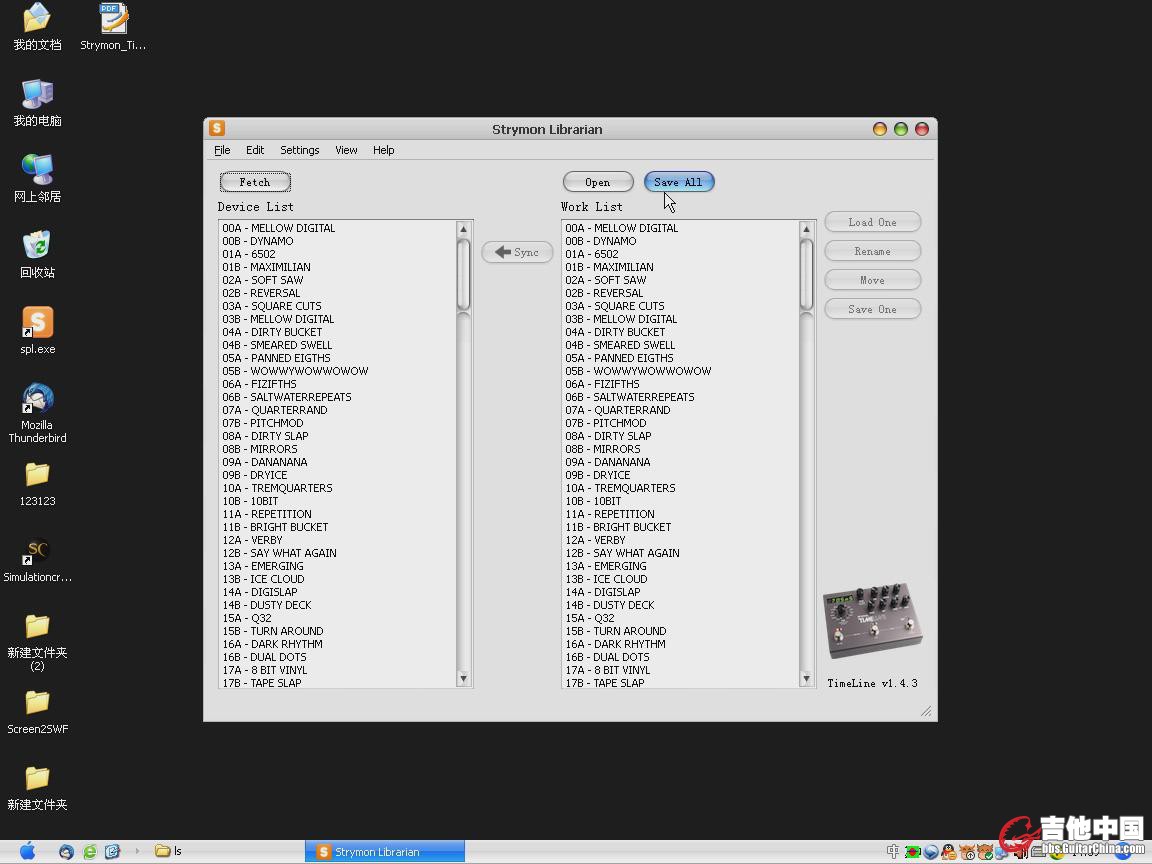Select the 我的电脑 desktop icon
This screenshot has height=864, width=1152.
(37, 103)
